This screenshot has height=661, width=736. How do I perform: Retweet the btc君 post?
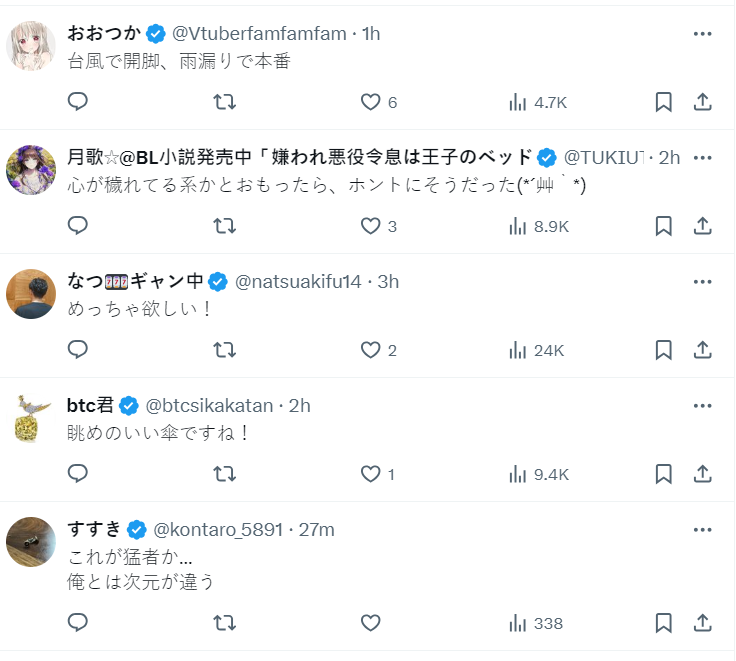click(225, 474)
